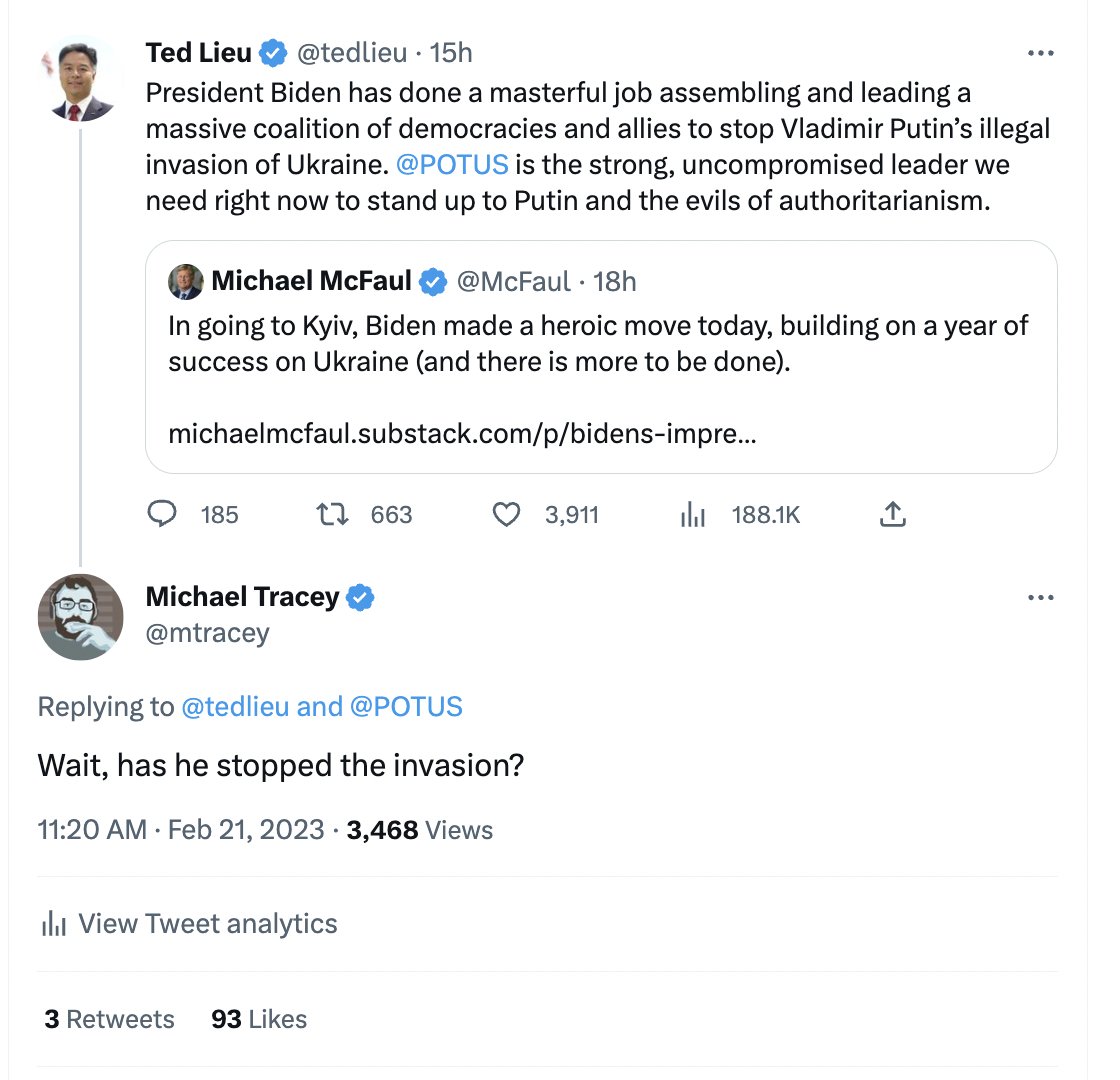Viewport: 1120px width, 1080px height.
Task: Open more options on Michael Tracey's tweet
Action: click(x=1041, y=598)
